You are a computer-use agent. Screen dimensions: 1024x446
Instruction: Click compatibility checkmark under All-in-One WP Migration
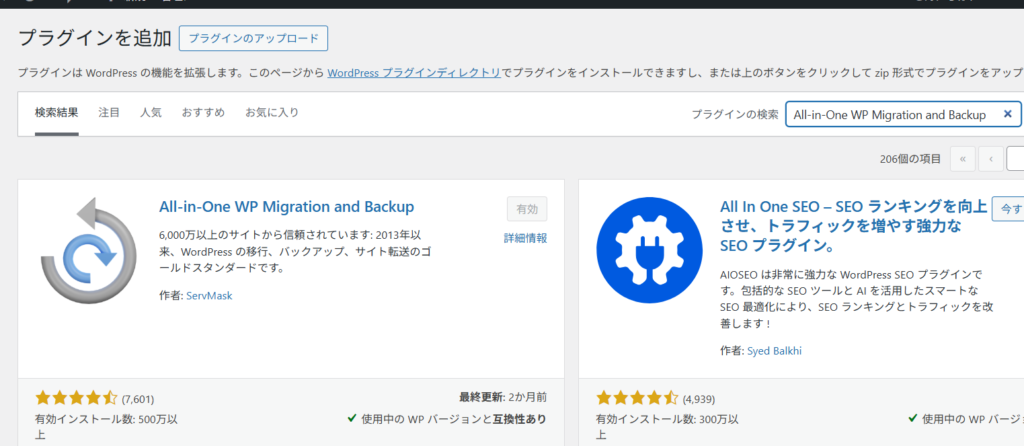point(352,418)
